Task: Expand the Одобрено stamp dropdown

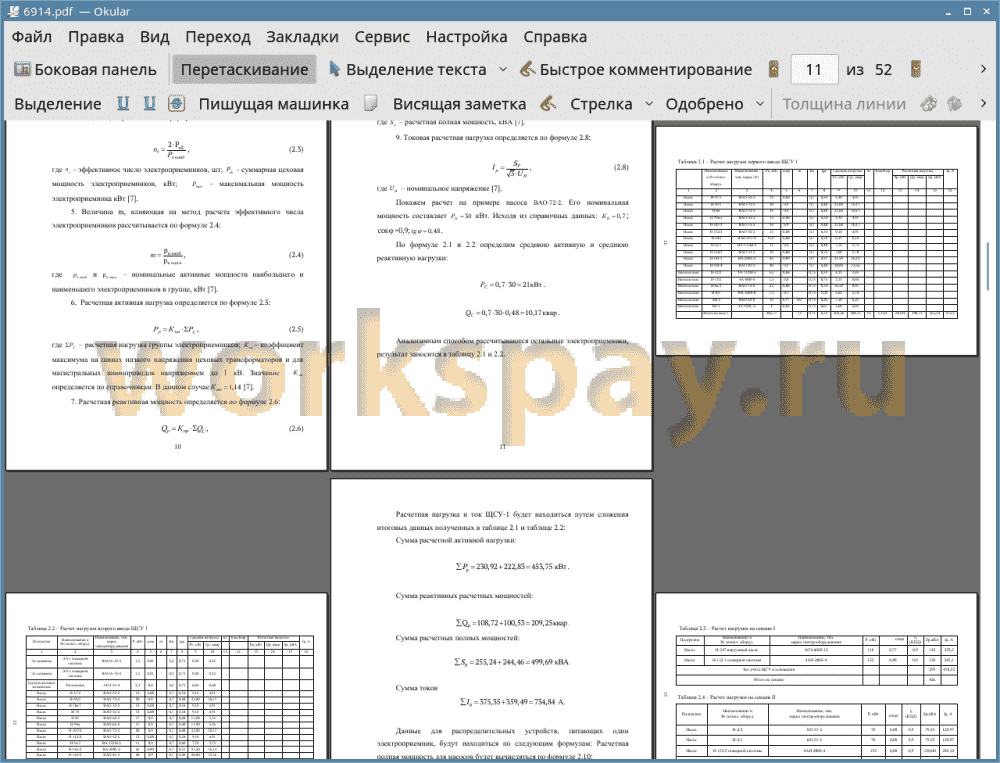Action: [x=760, y=103]
